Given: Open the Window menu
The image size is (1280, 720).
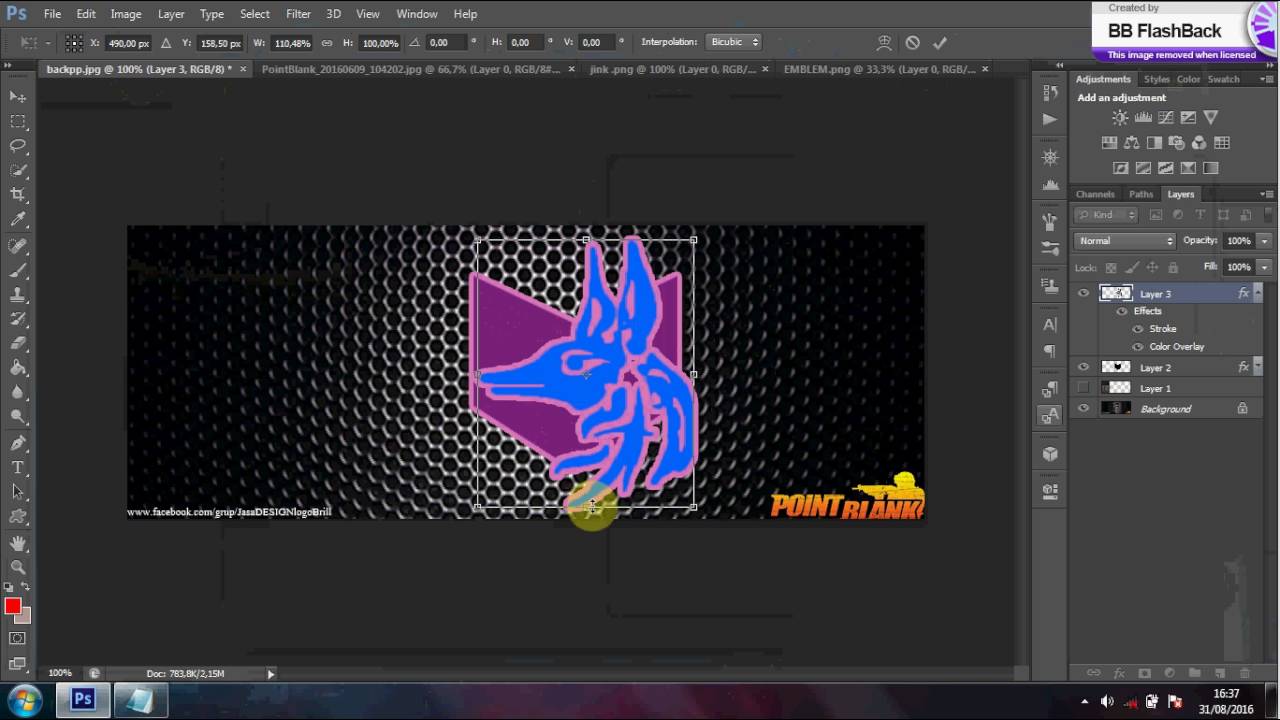Looking at the screenshot, I should tap(416, 14).
